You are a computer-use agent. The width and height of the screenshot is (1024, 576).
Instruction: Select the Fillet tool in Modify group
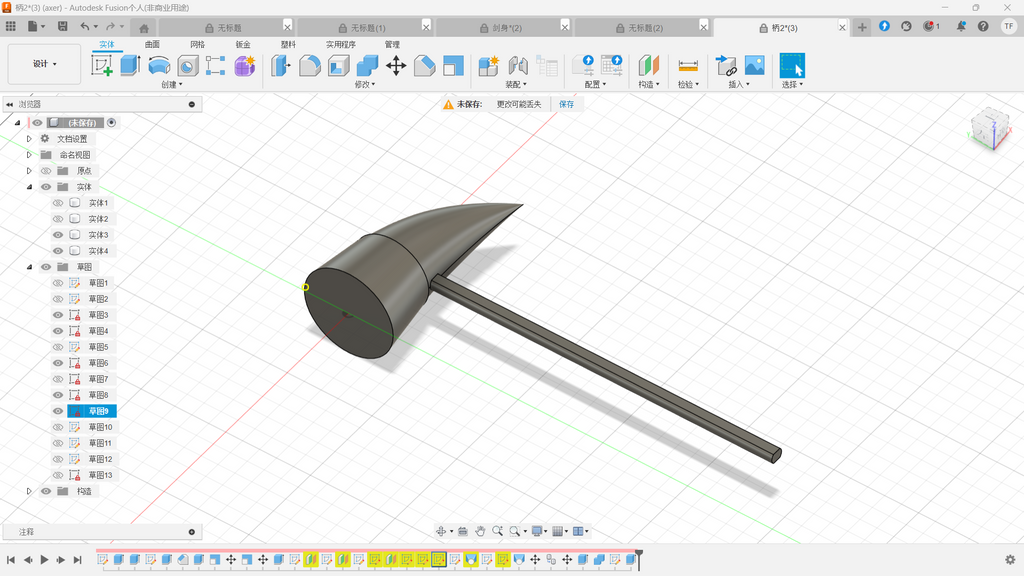(310, 66)
